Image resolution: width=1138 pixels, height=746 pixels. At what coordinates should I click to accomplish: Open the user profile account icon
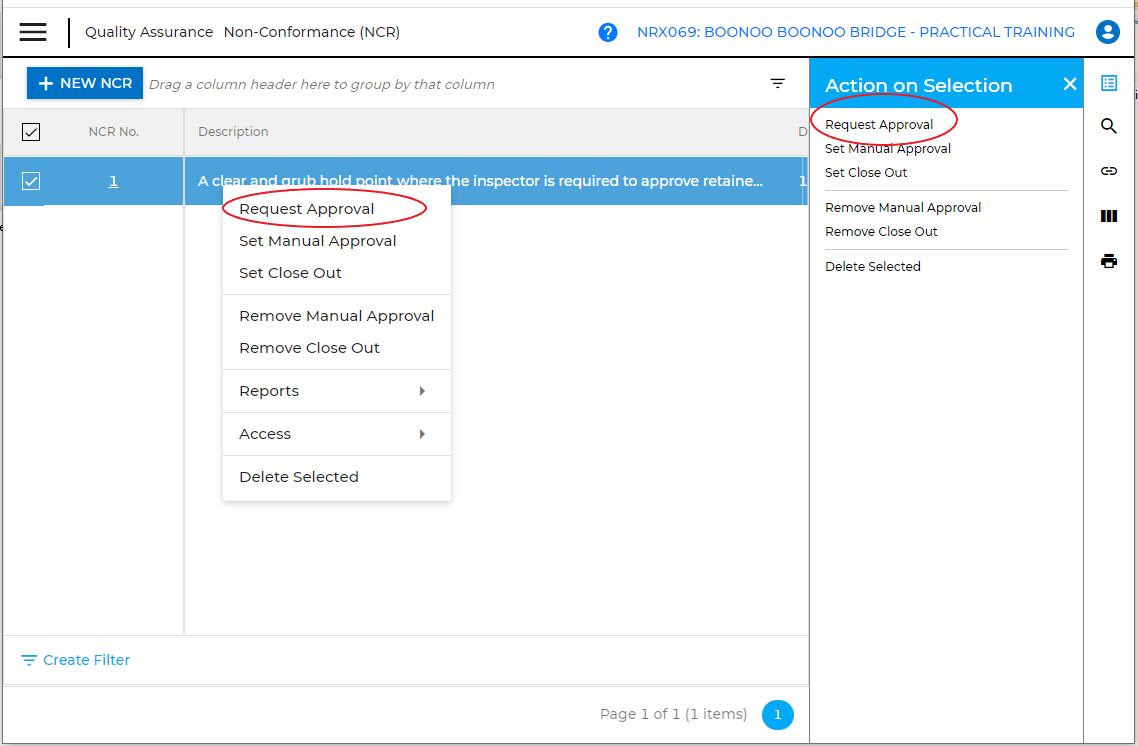(1108, 32)
